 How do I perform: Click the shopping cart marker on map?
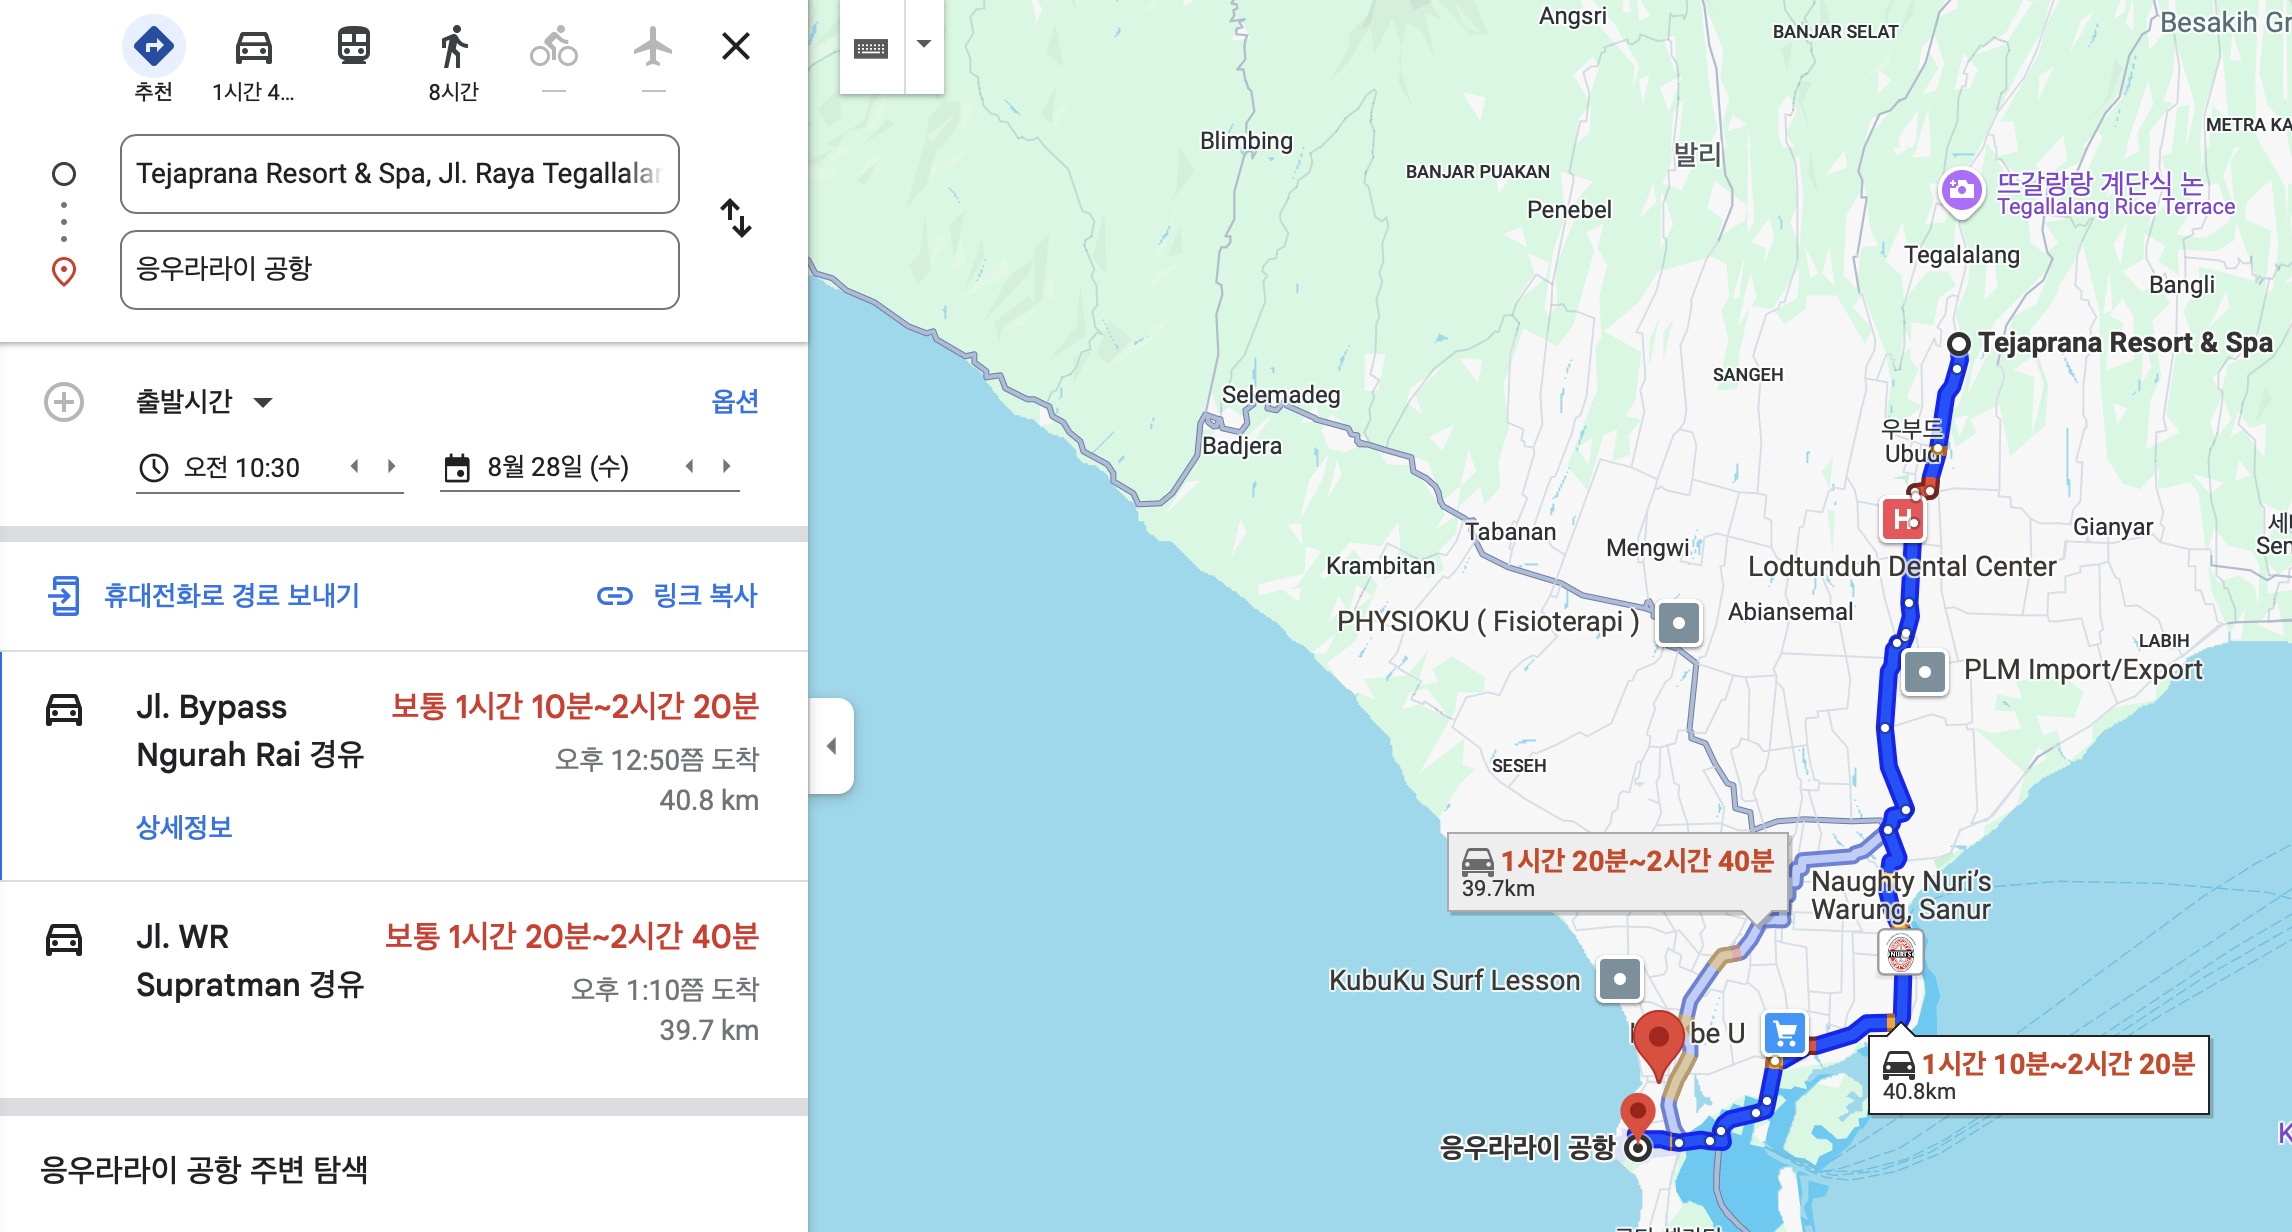pos(1785,1034)
